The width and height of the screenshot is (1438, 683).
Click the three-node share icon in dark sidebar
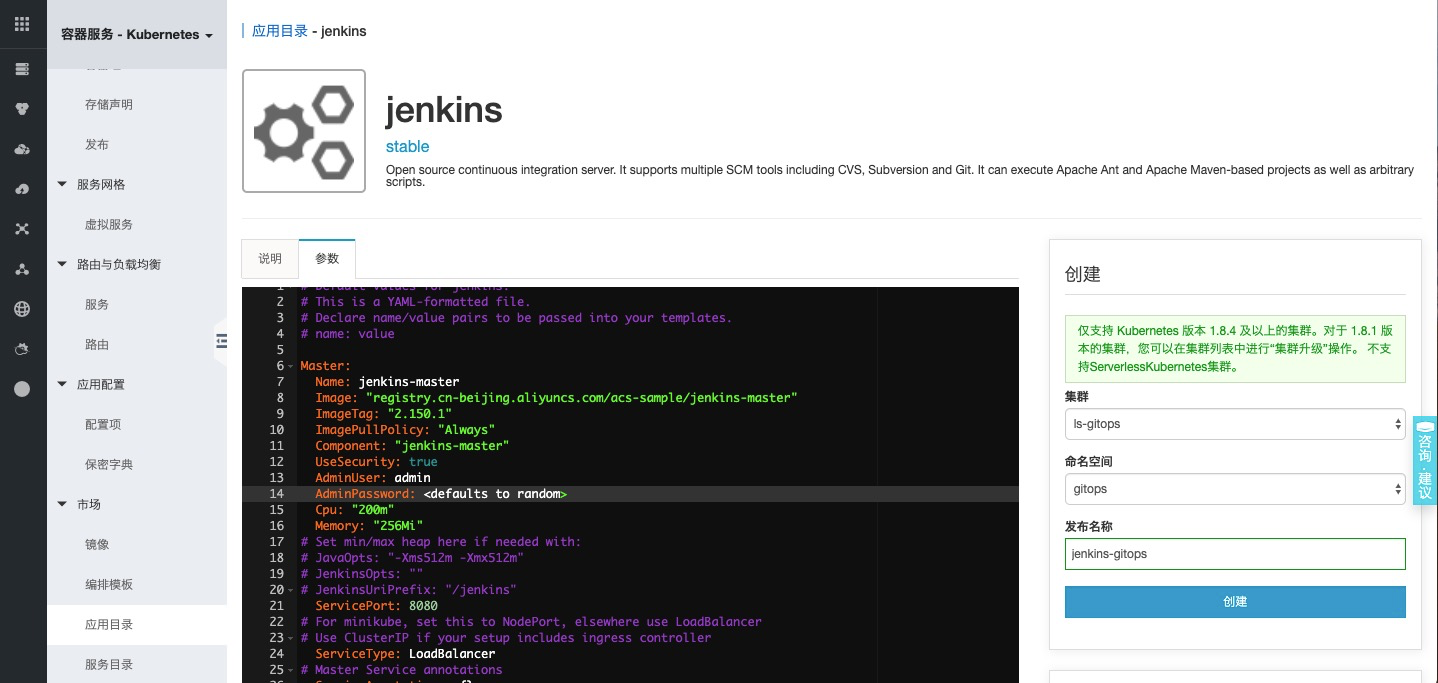tap(22, 269)
